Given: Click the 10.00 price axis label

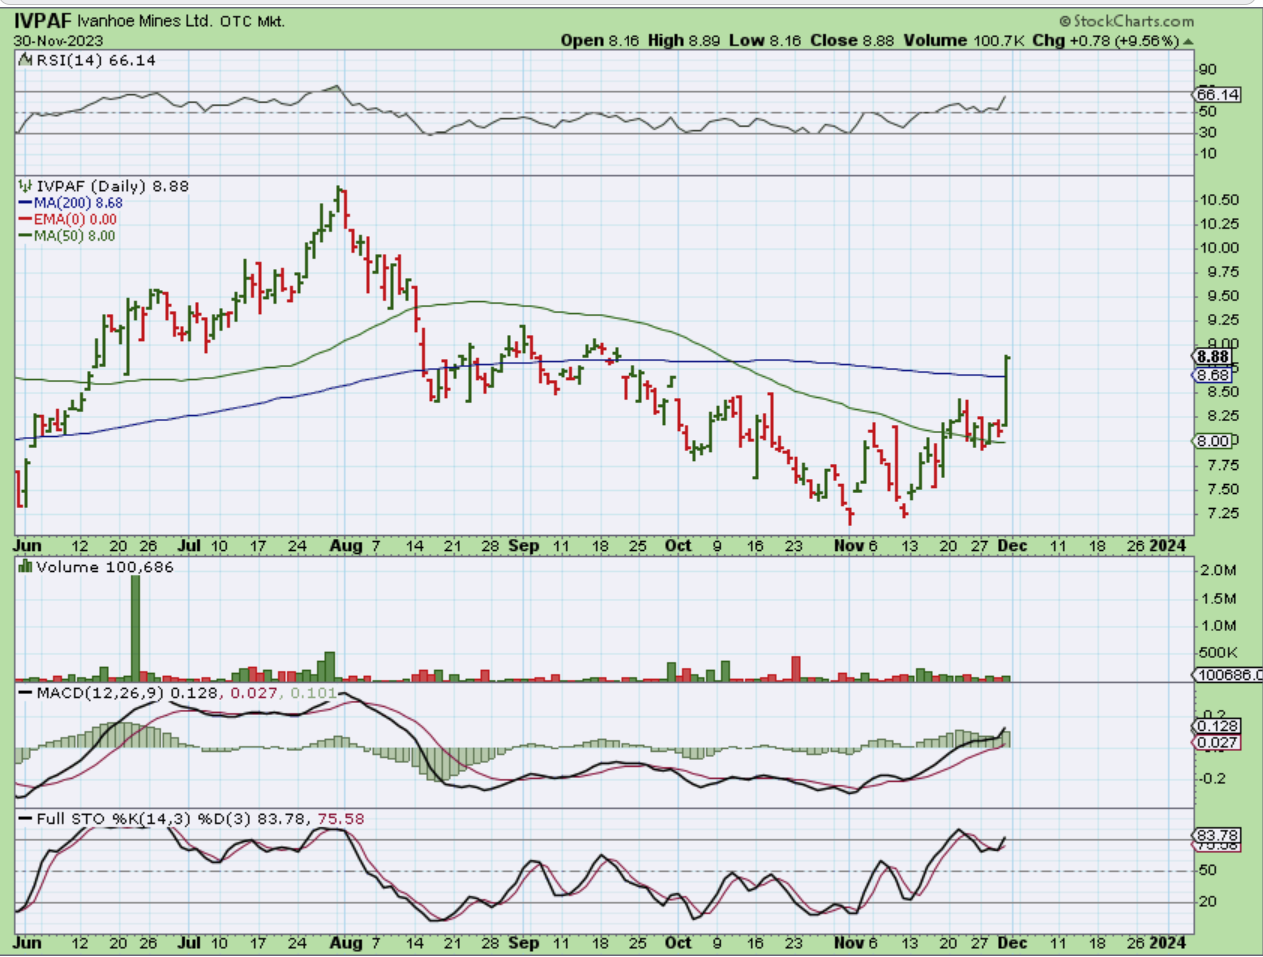Looking at the screenshot, I should point(1217,248).
